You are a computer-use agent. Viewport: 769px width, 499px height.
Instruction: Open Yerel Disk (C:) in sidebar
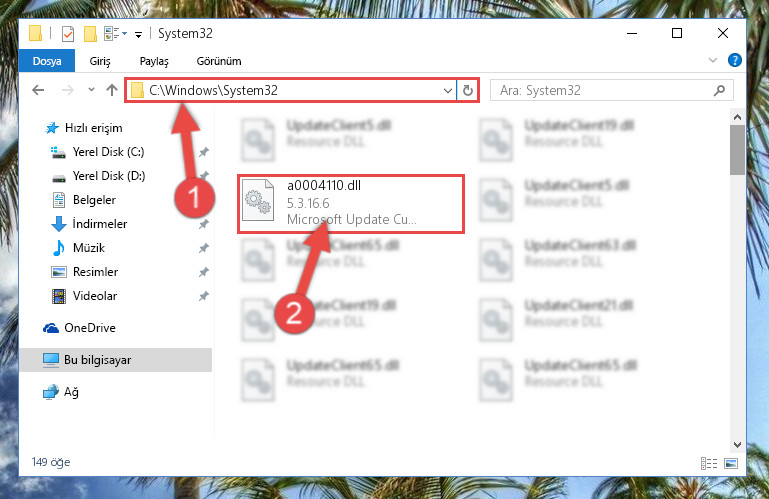pyautogui.click(x=108, y=152)
